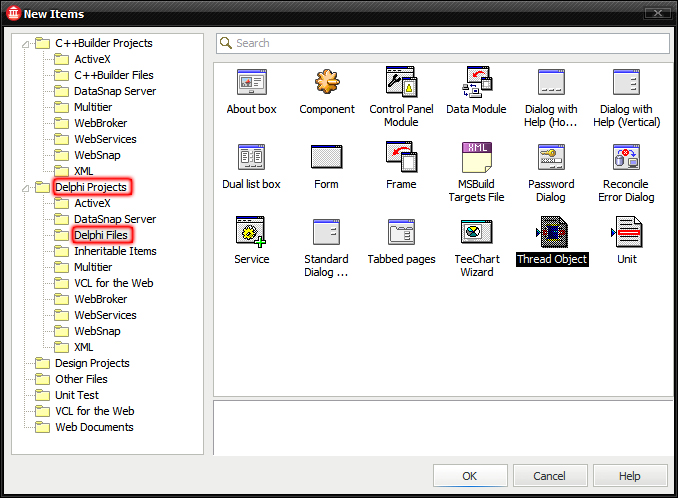
Task: Open the Help button
Action: [x=630, y=476]
